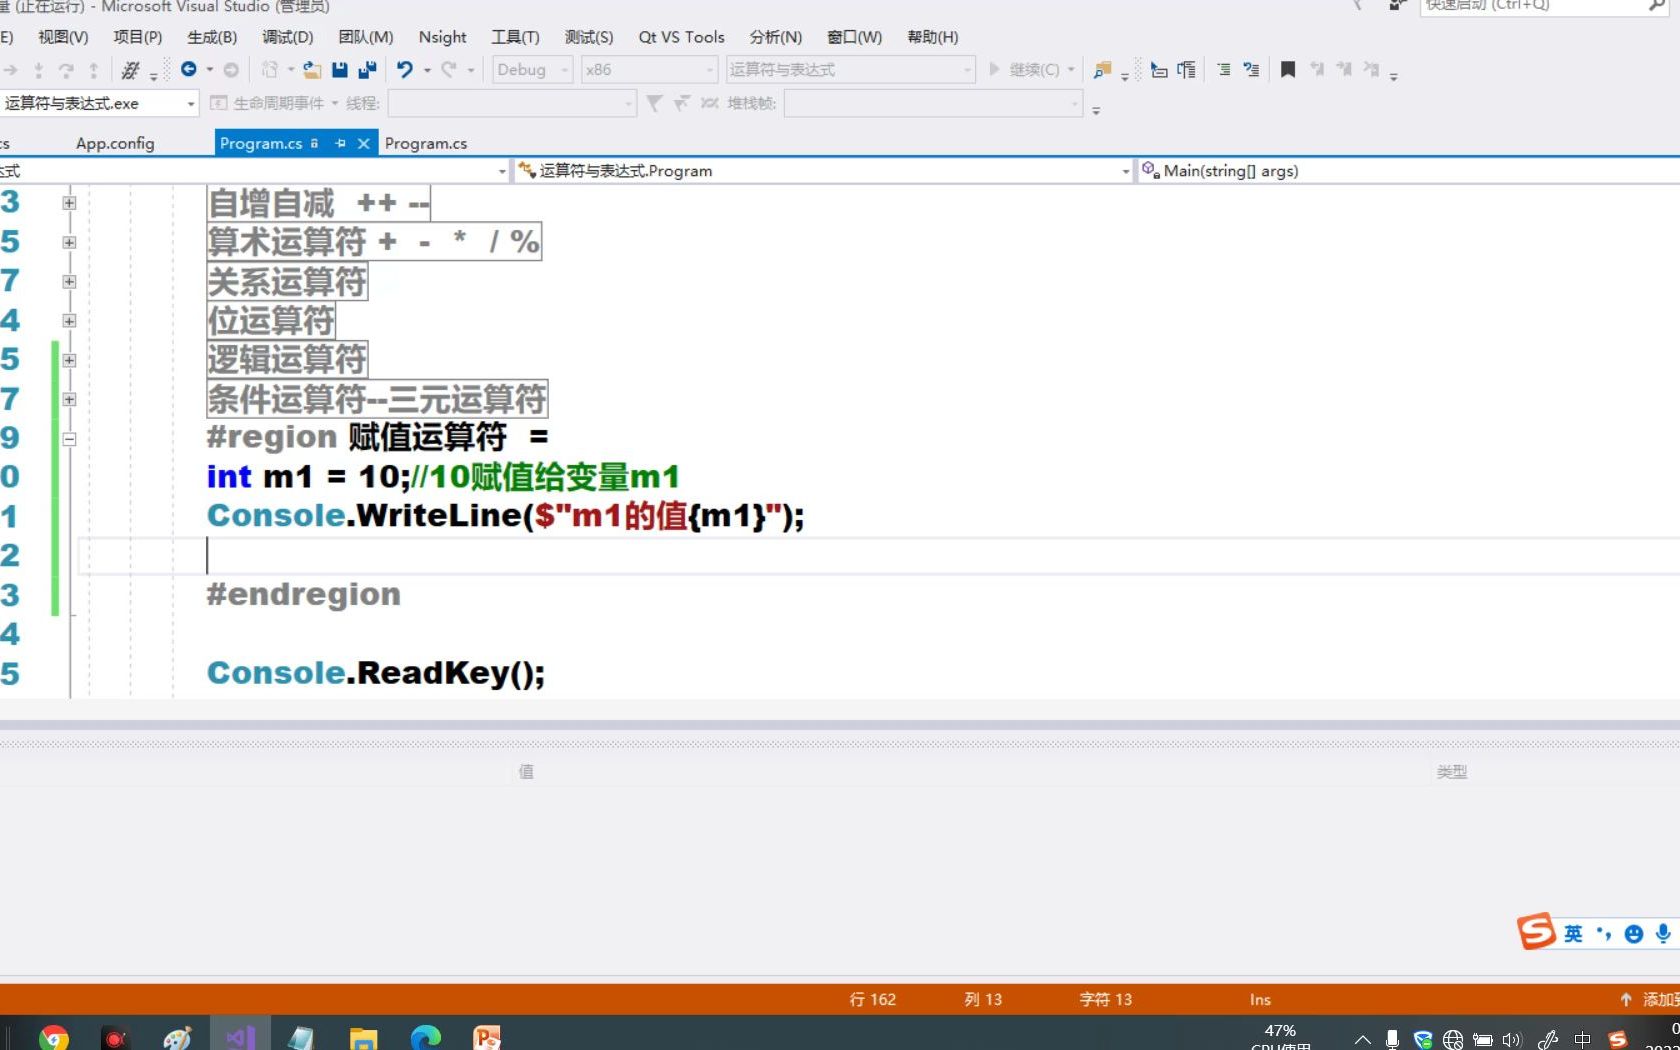Show hidden system tray icons
Screen dimensions: 1680x1050
point(1363,1040)
